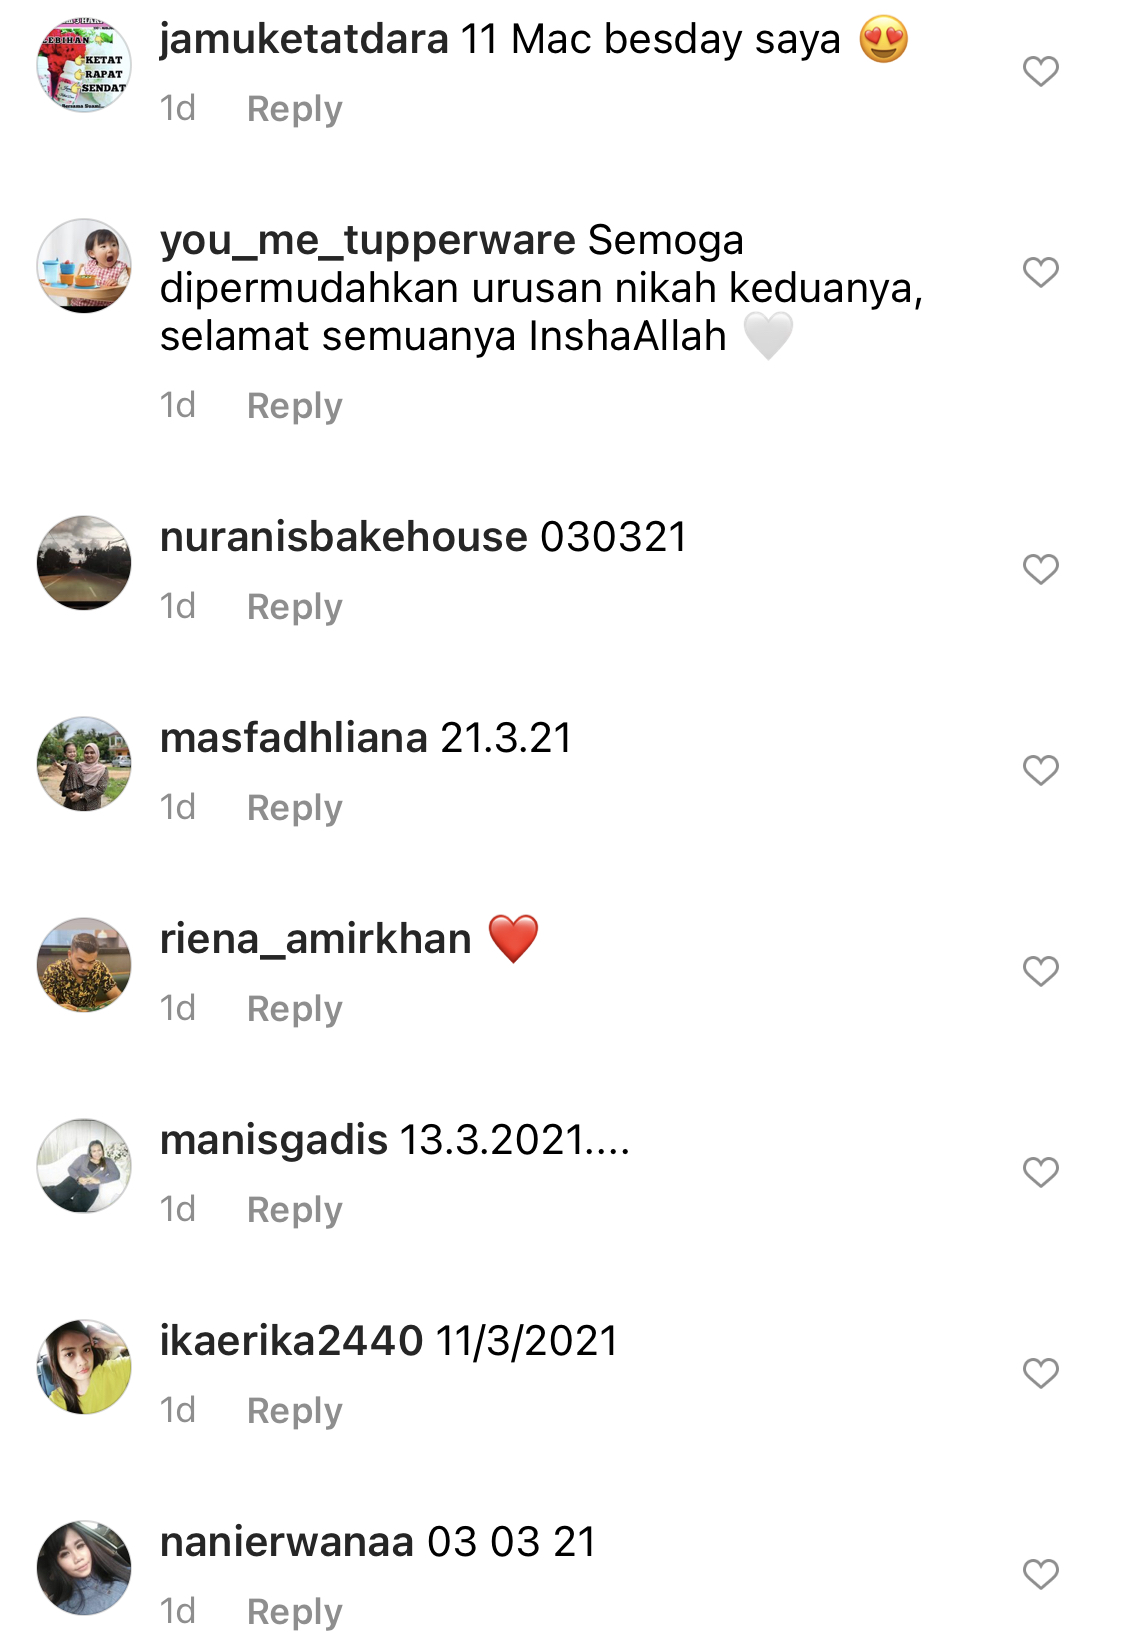Like nanierwanaa's 03 03 21 comment
This screenshot has height=1650, width=1125.
pos(1040,1574)
